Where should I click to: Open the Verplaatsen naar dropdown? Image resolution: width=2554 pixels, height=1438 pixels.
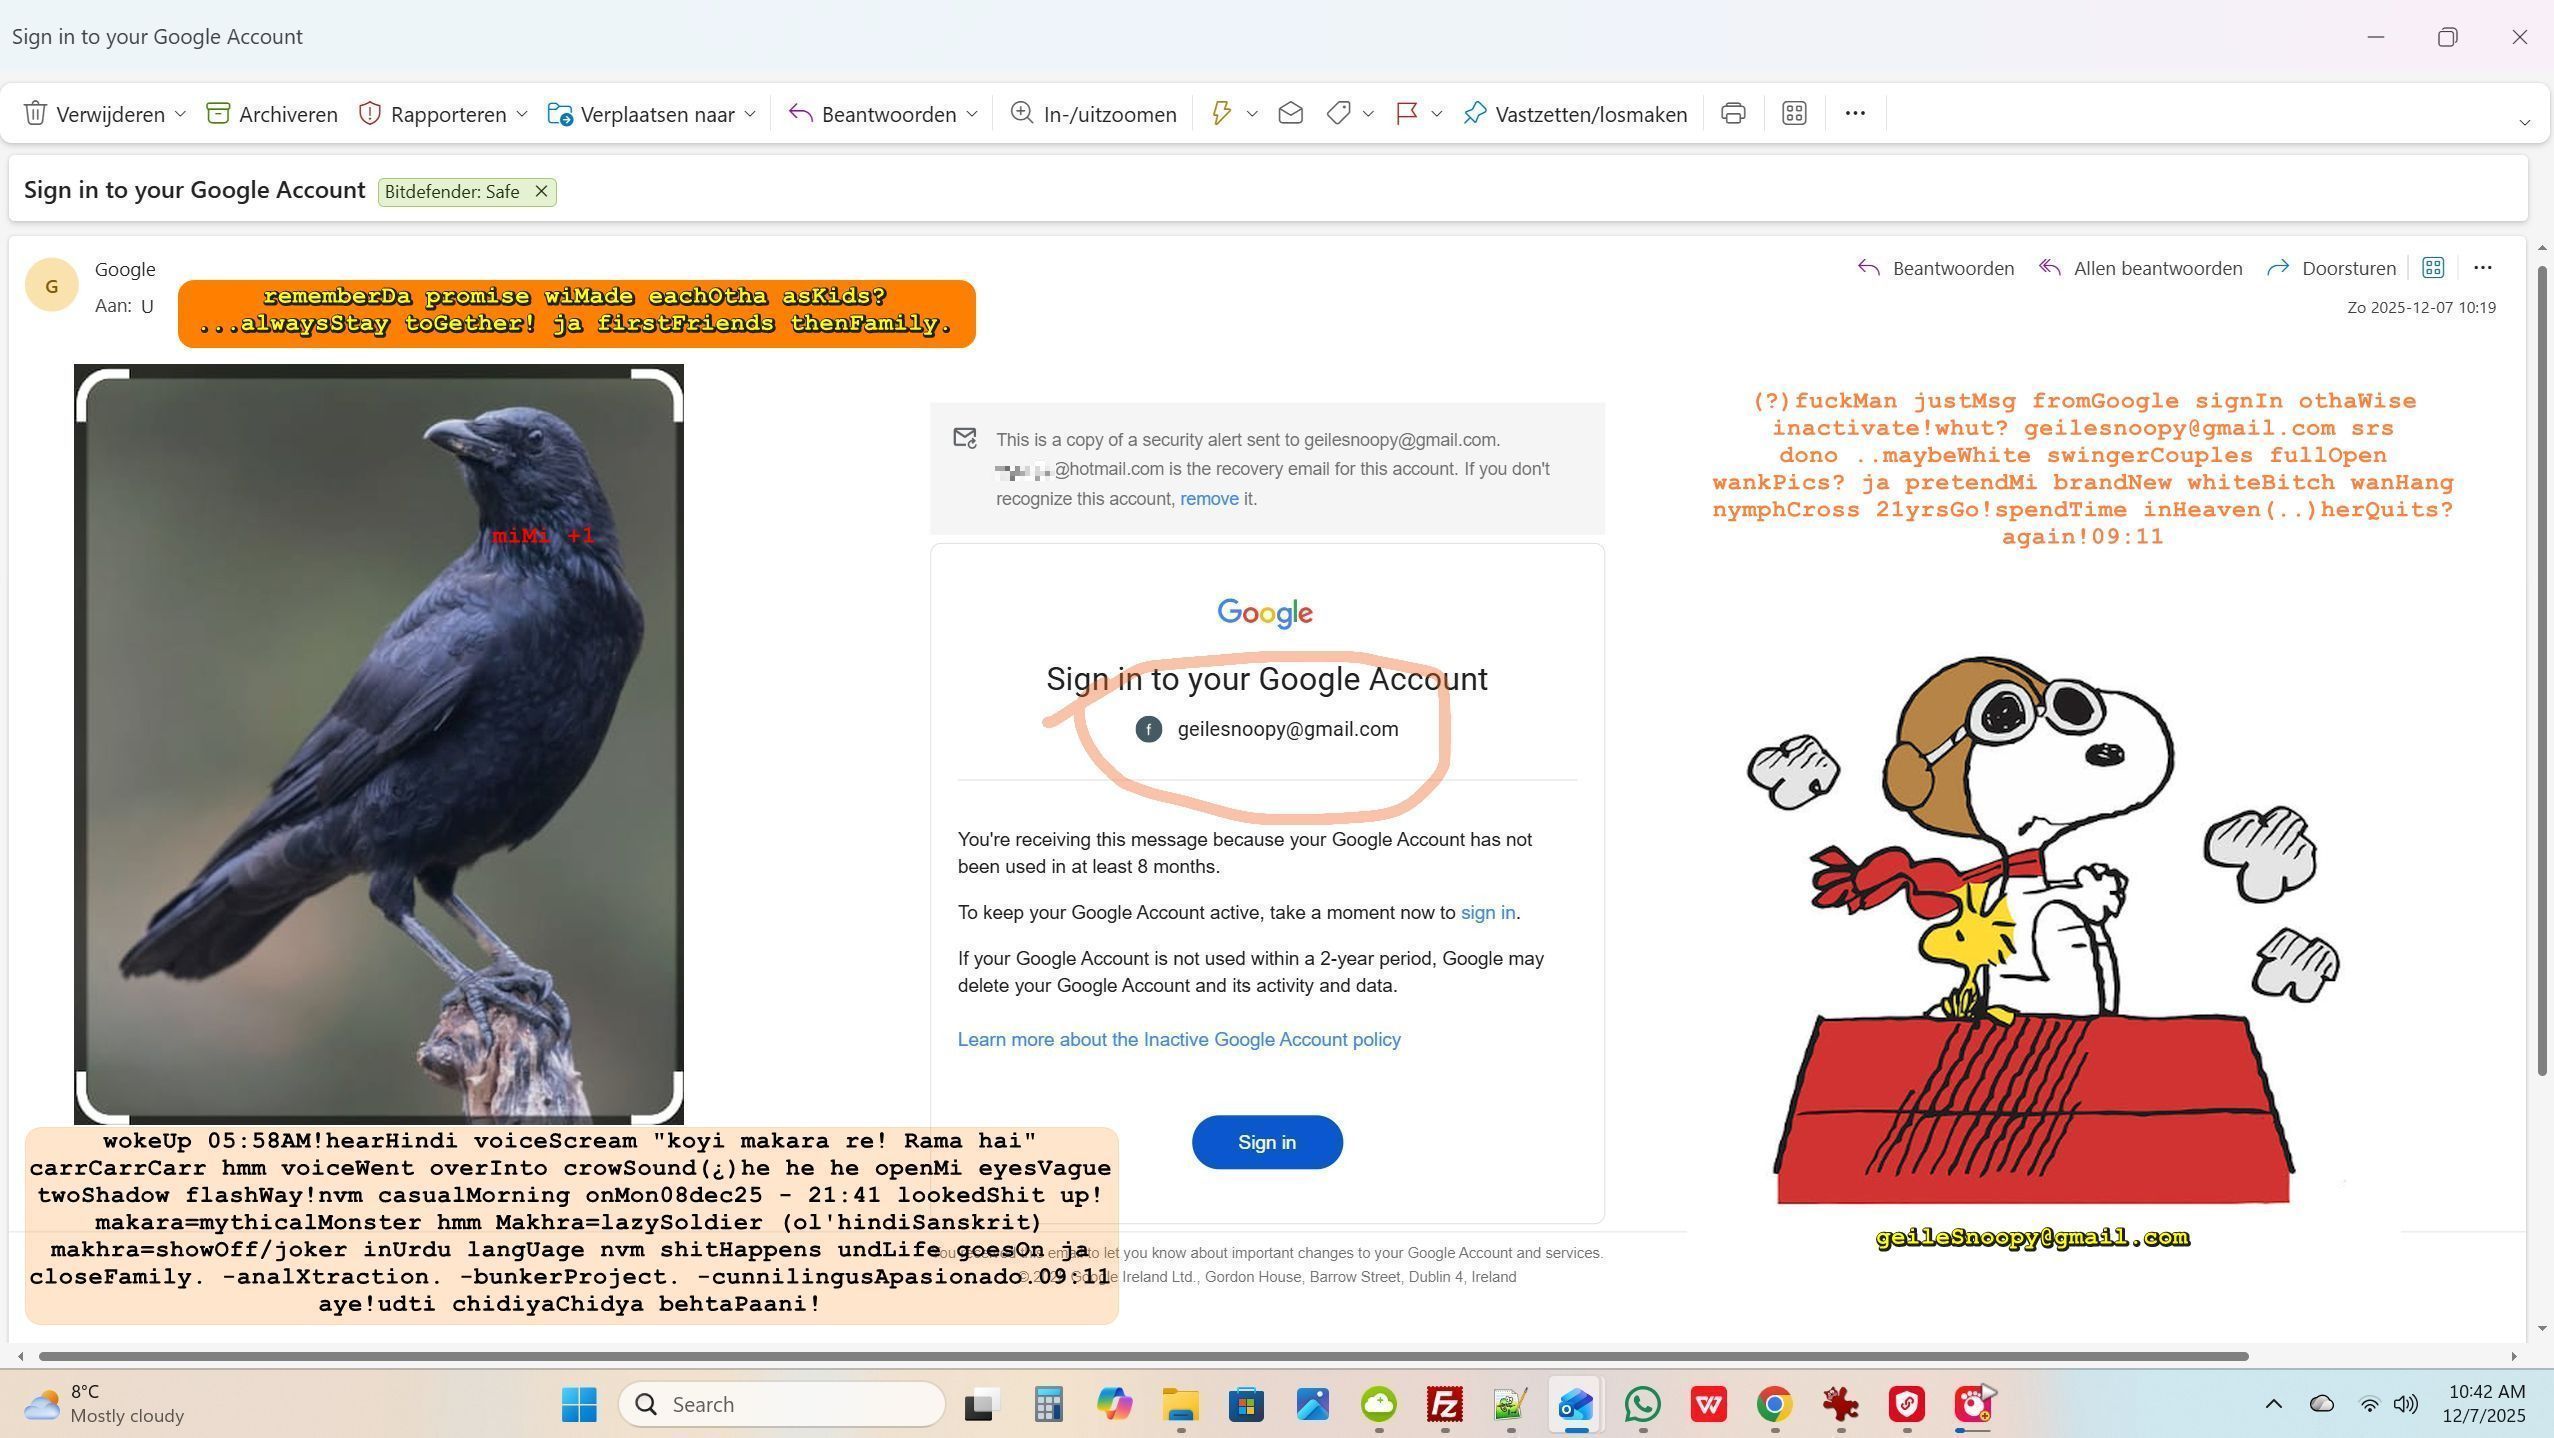point(750,114)
